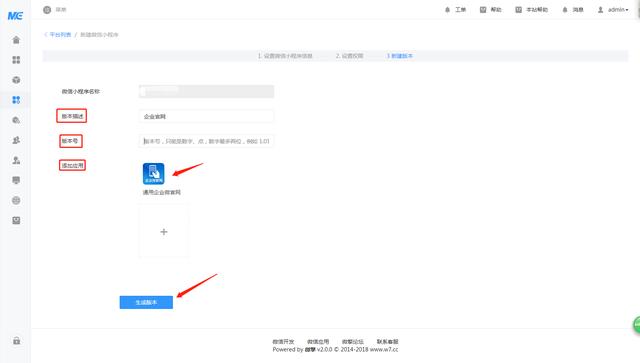
Task: Open 微信开发 footer link
Action: (x=283, y=341)
